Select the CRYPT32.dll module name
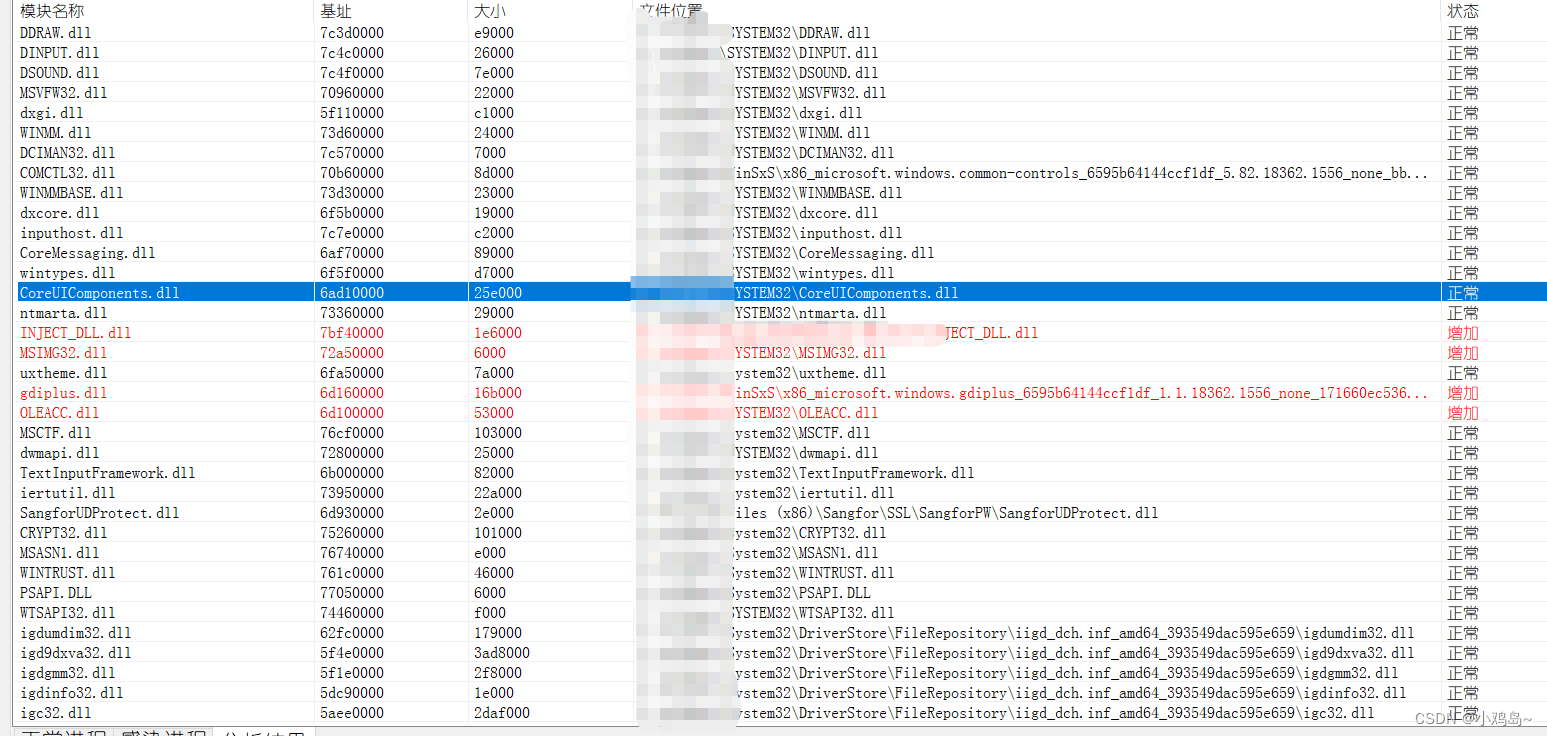This screenshot has height=736, width=1547. (63, 532)
